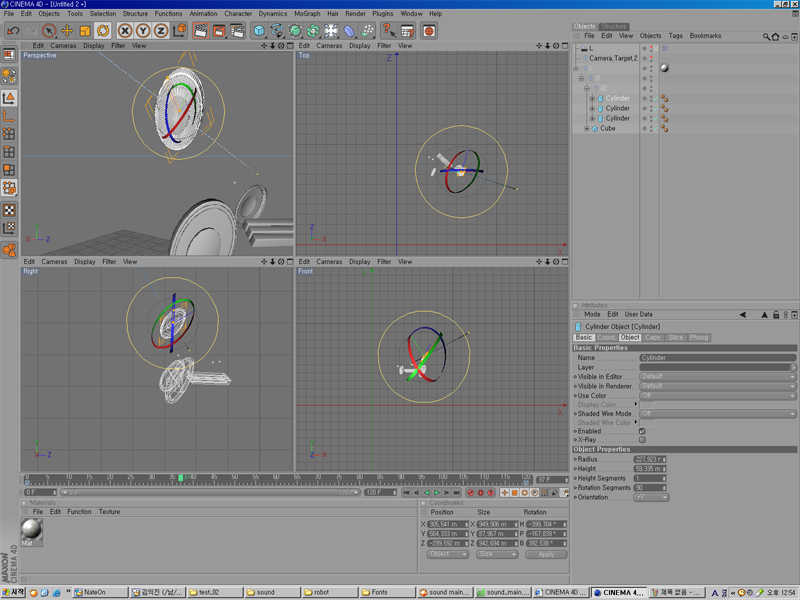
Task: Switch to the Coord. attributes tab
Action: coord(606,338)
